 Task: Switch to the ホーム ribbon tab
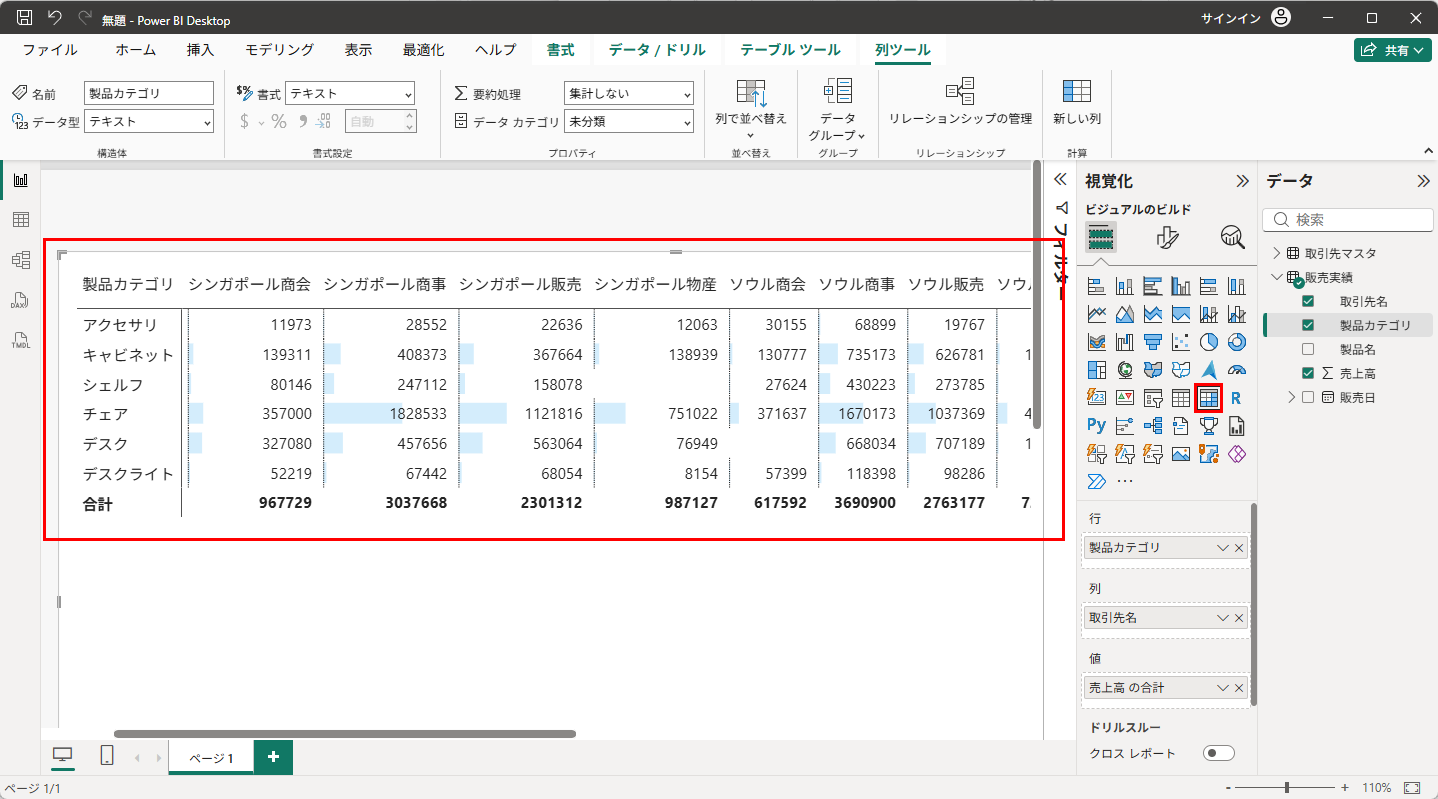pos(135,50)
